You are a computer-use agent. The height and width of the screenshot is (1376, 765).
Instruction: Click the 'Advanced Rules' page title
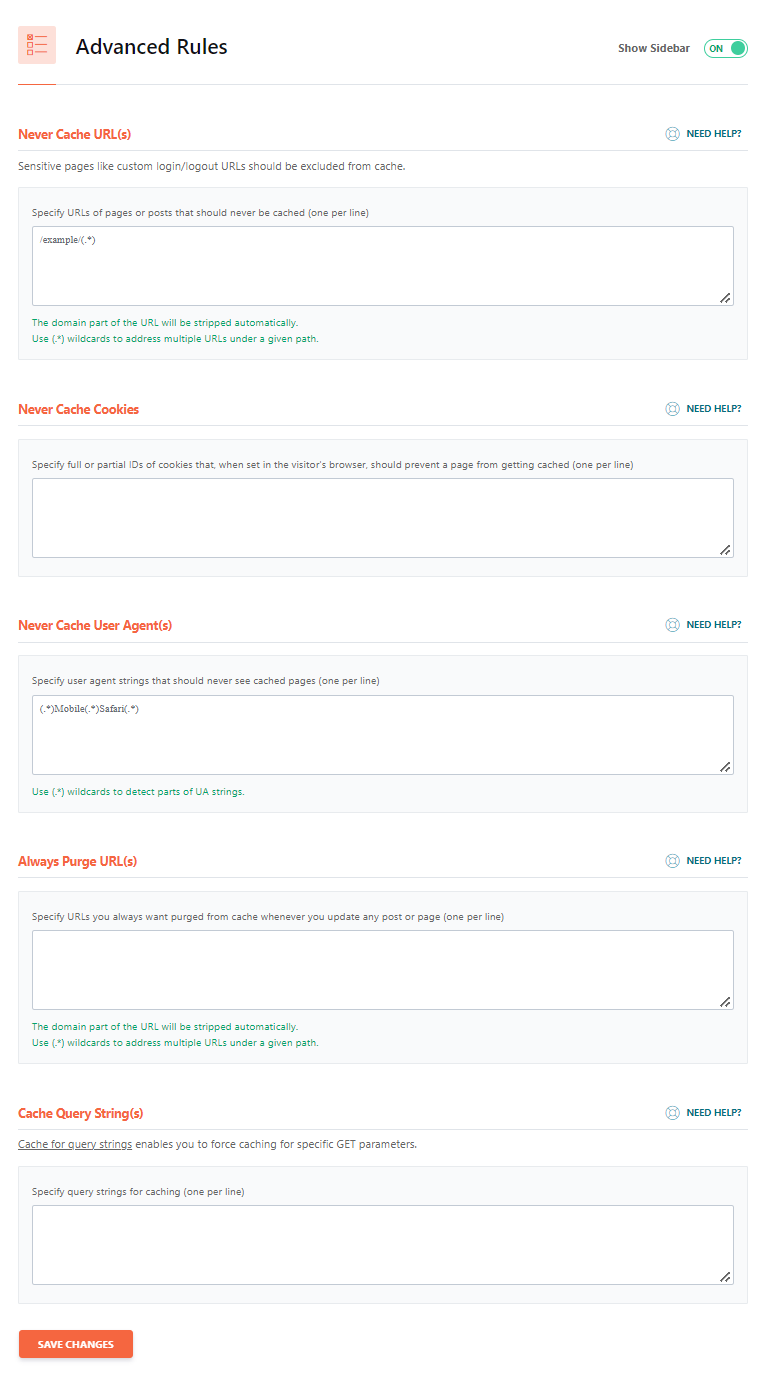click(152, 47)
